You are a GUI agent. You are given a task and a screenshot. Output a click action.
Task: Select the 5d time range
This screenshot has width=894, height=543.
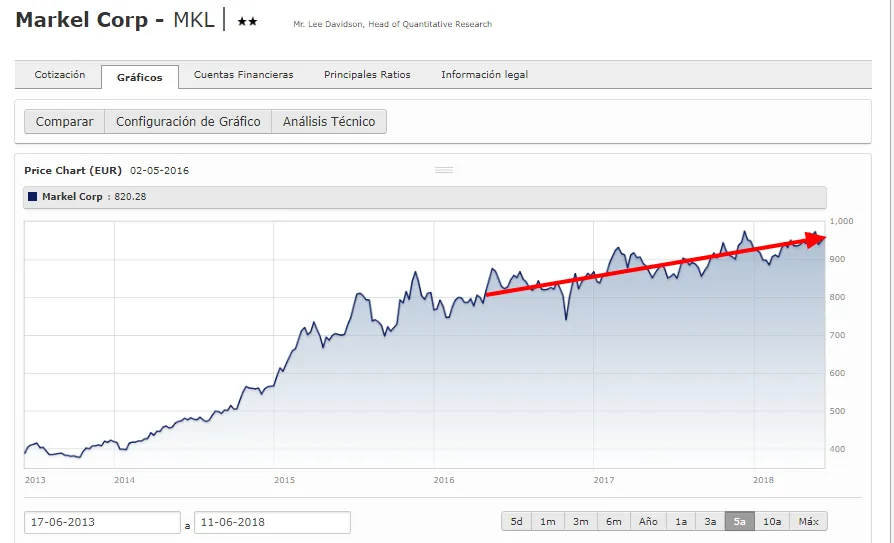517,522
